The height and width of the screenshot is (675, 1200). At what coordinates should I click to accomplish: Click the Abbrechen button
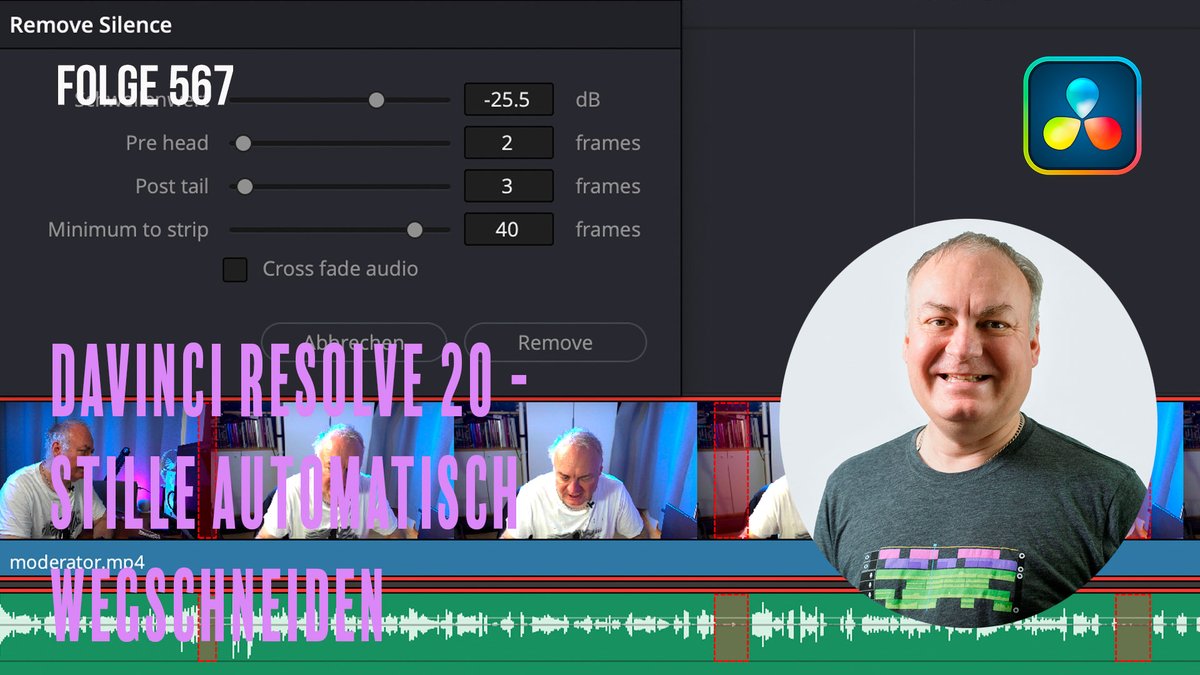tap(354, 342)
